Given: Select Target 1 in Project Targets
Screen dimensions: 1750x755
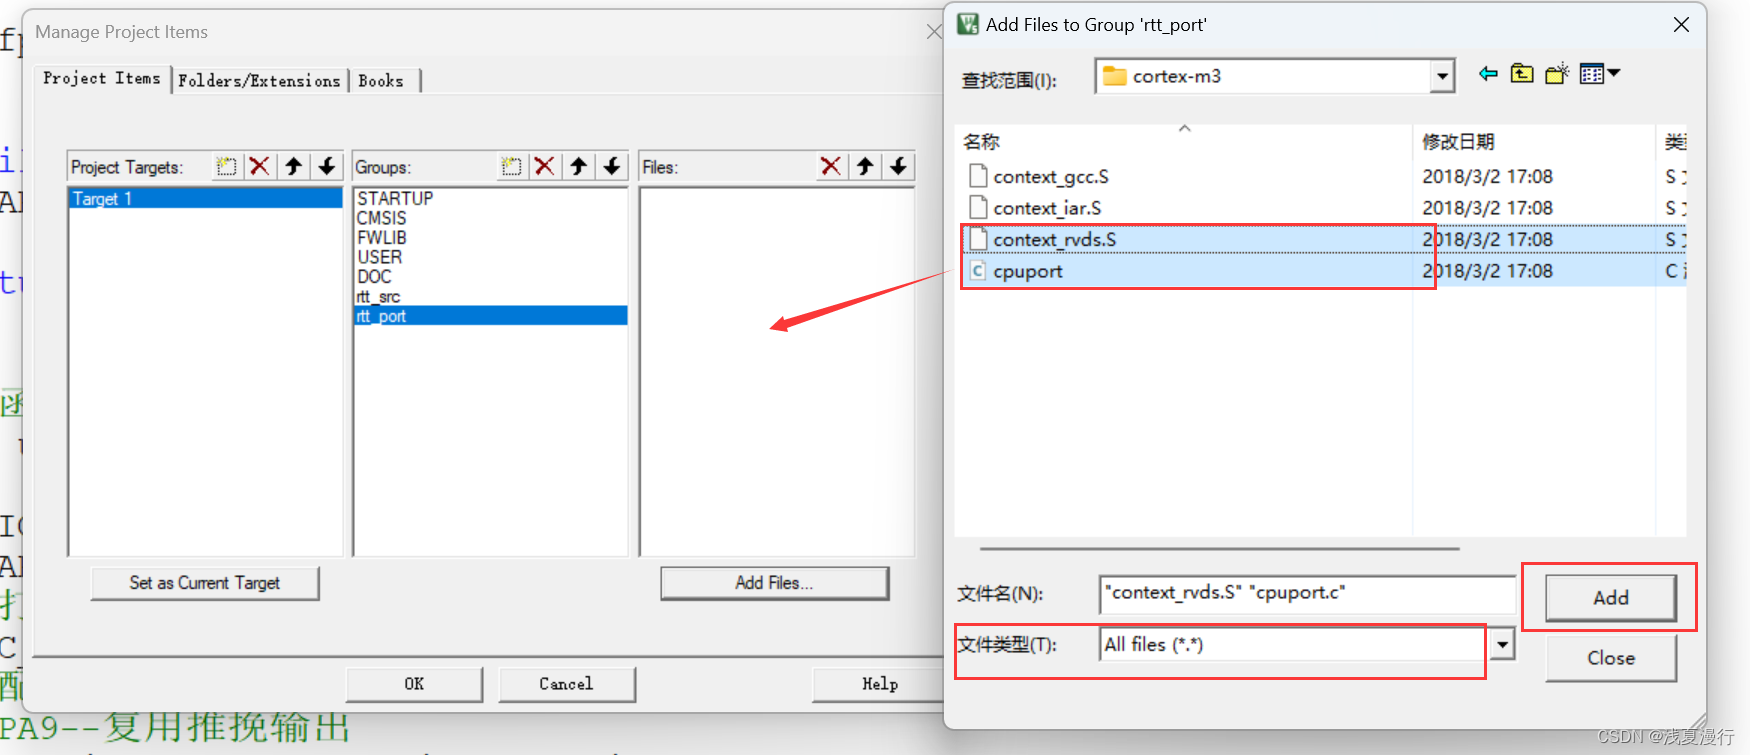Looking at the screenshot, I should (x=205, y=199).
